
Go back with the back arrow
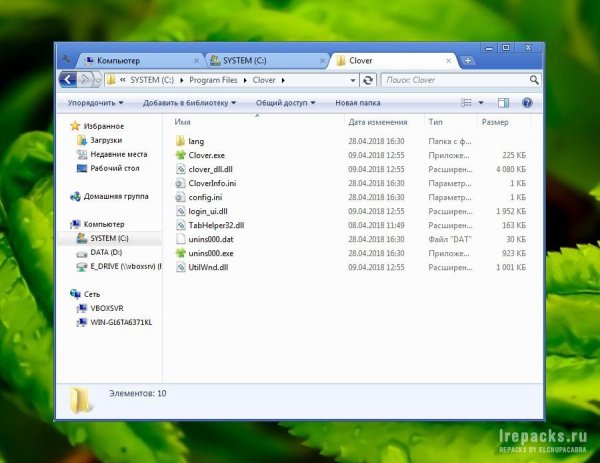click(68, 80)
